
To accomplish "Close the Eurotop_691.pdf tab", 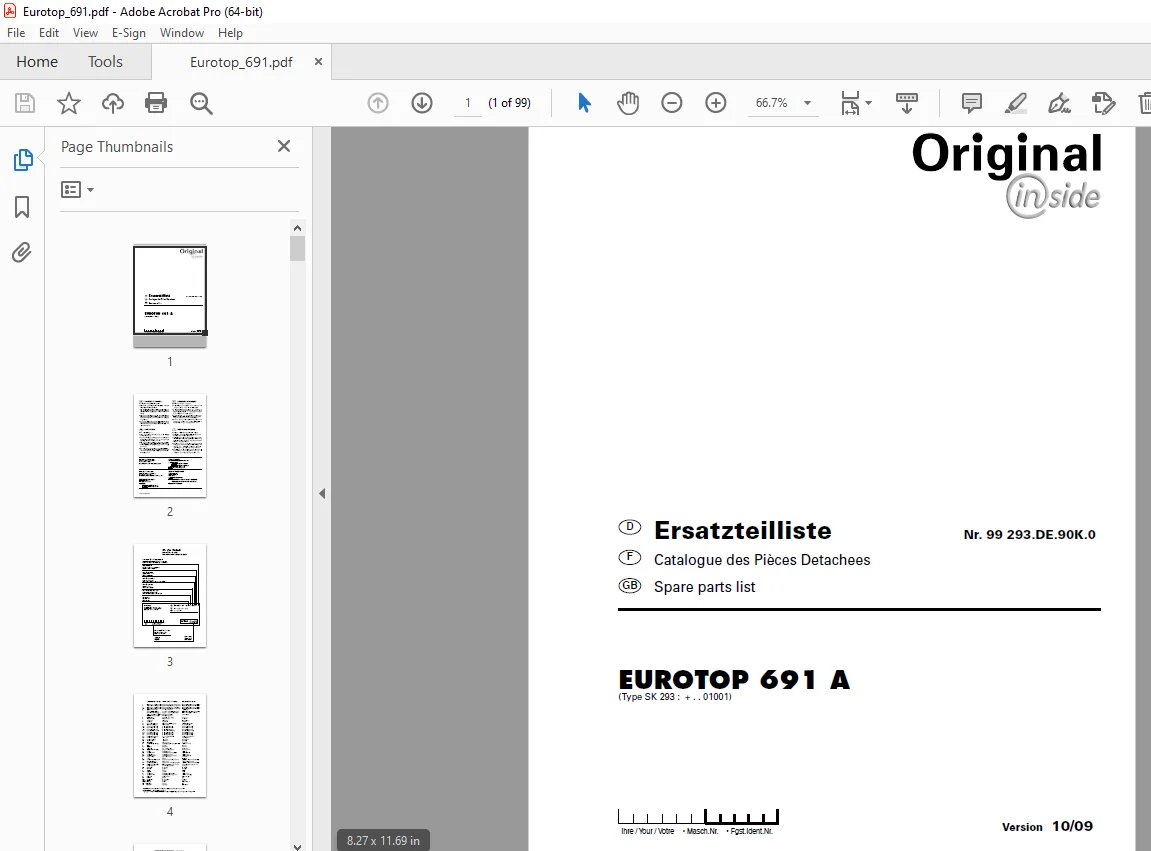I will pos(318,62).
